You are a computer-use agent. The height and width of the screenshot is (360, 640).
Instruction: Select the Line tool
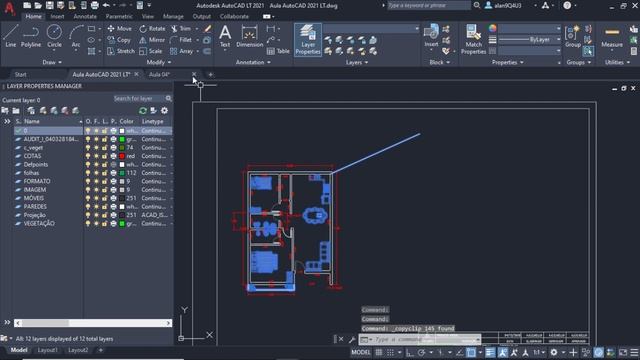click(11, 36)
